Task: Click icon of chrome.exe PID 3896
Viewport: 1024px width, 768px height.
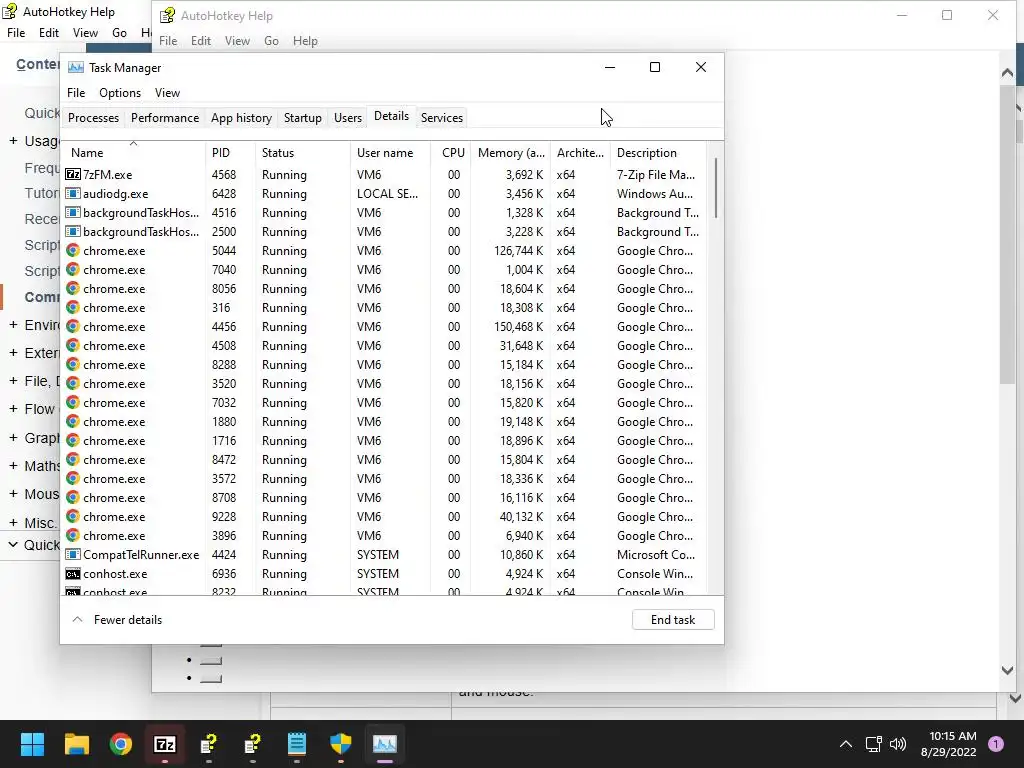Action: [72, 535]
